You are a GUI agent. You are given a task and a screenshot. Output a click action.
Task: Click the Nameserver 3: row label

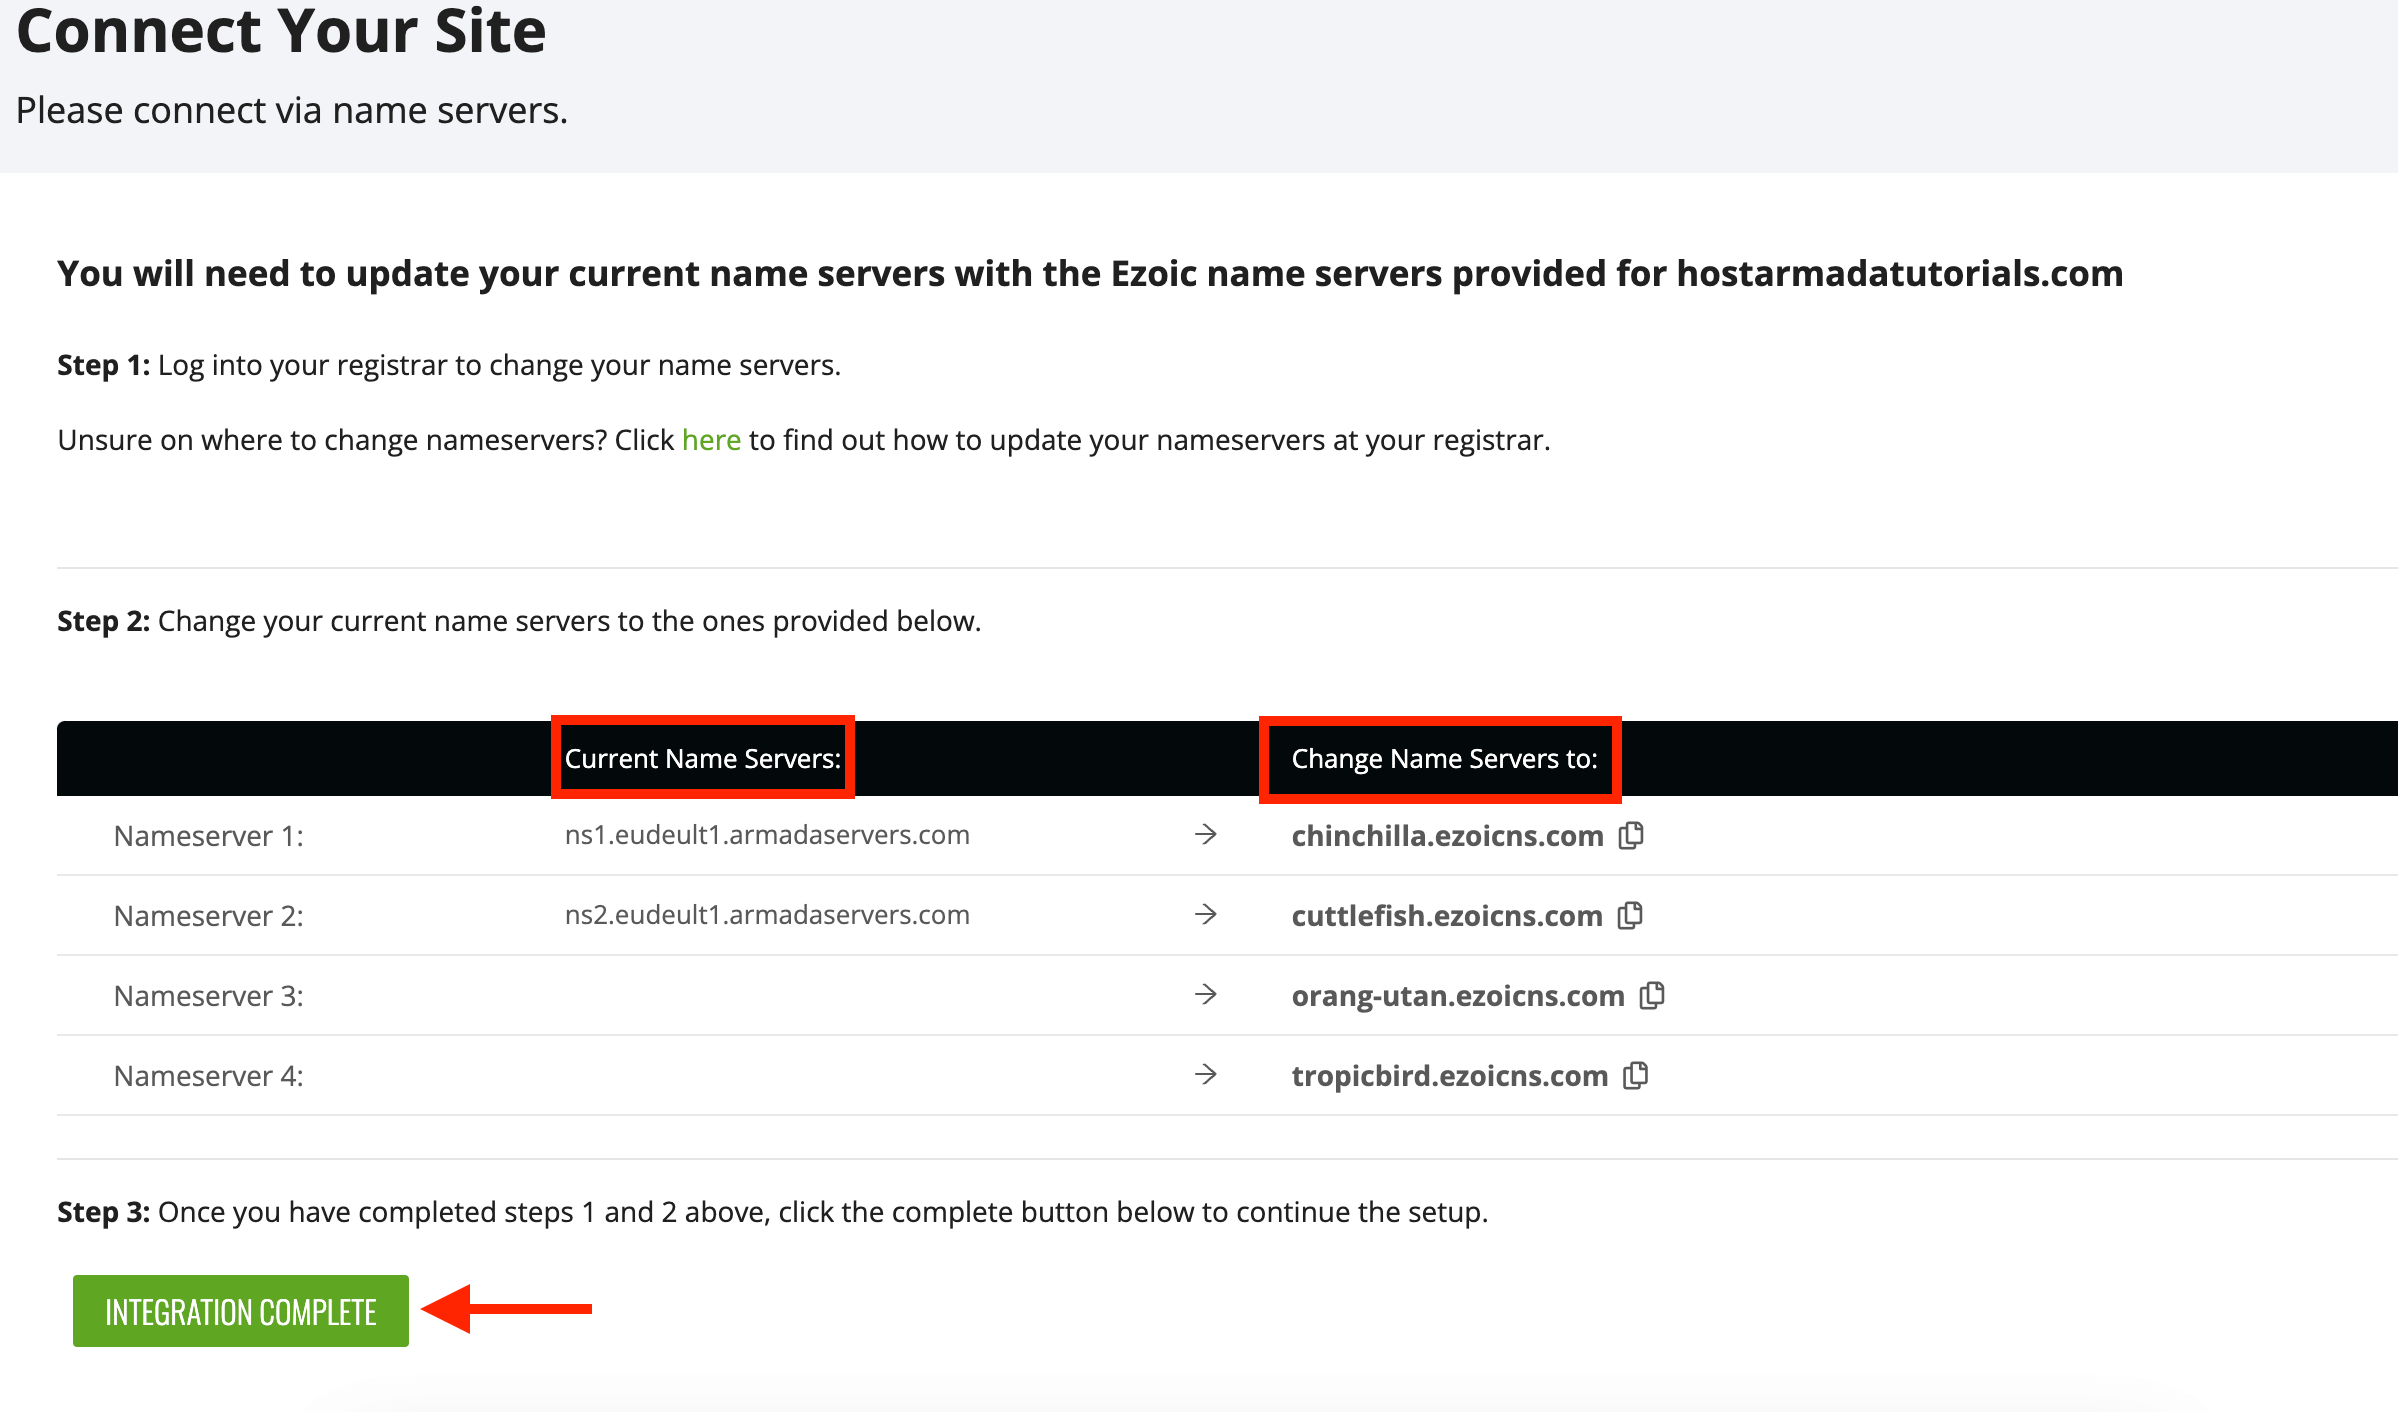[209, 996]
